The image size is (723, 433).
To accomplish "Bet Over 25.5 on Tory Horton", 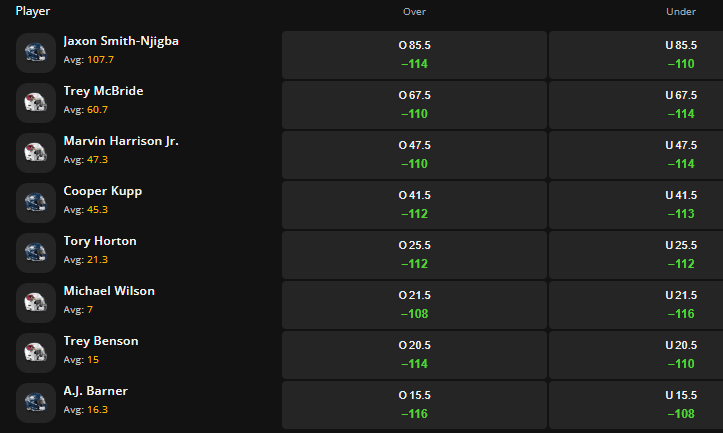I will pos(414,255).
